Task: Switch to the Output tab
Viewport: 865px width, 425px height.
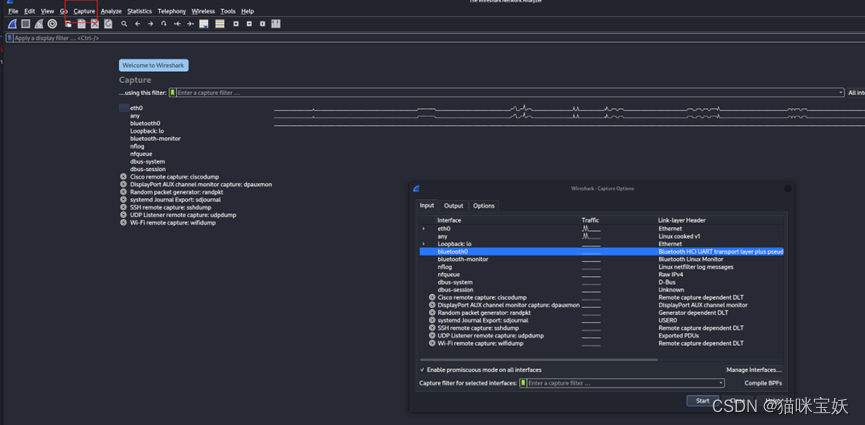Action: (x=453, y=205)
